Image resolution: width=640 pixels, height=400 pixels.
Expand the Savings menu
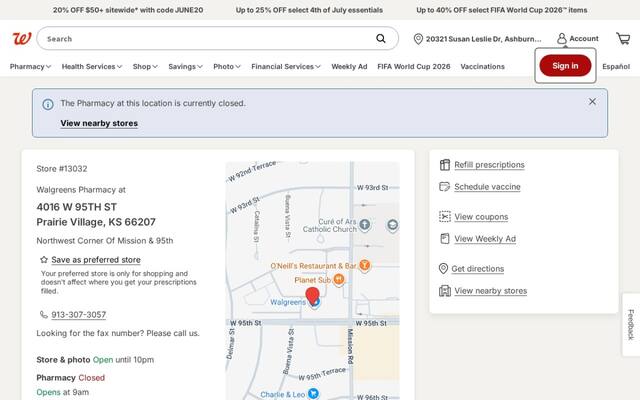click(x=185, y=67)
